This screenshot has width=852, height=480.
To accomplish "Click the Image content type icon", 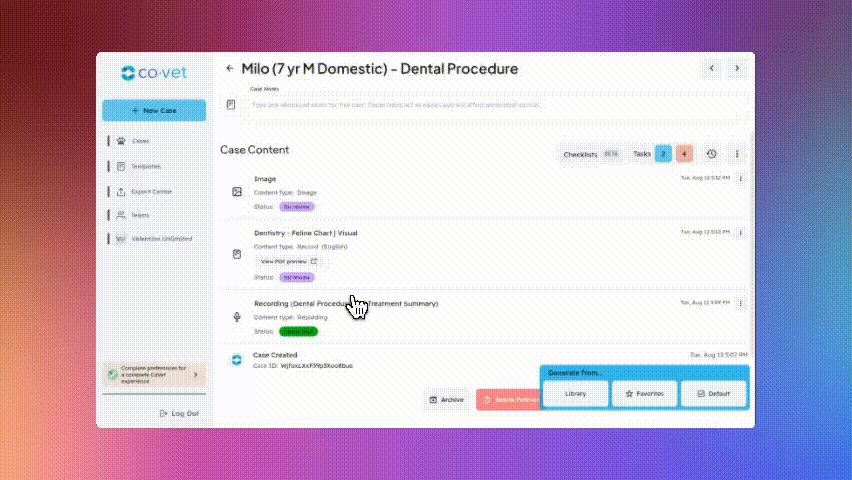I will tap(237, 192).
